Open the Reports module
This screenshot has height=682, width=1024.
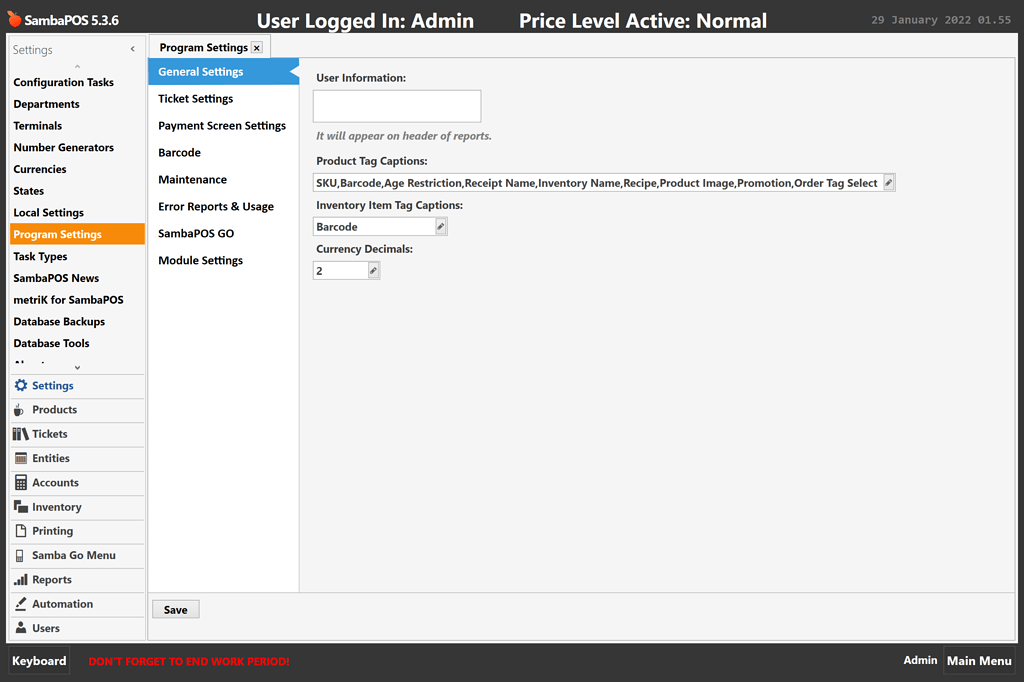[x=78, y=579]
